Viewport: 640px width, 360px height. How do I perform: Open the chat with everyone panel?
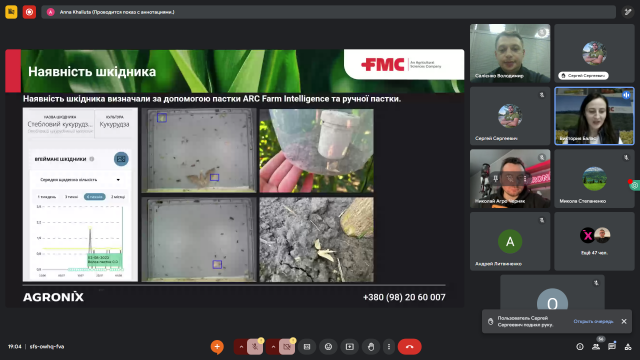click(x=612, y=347)
